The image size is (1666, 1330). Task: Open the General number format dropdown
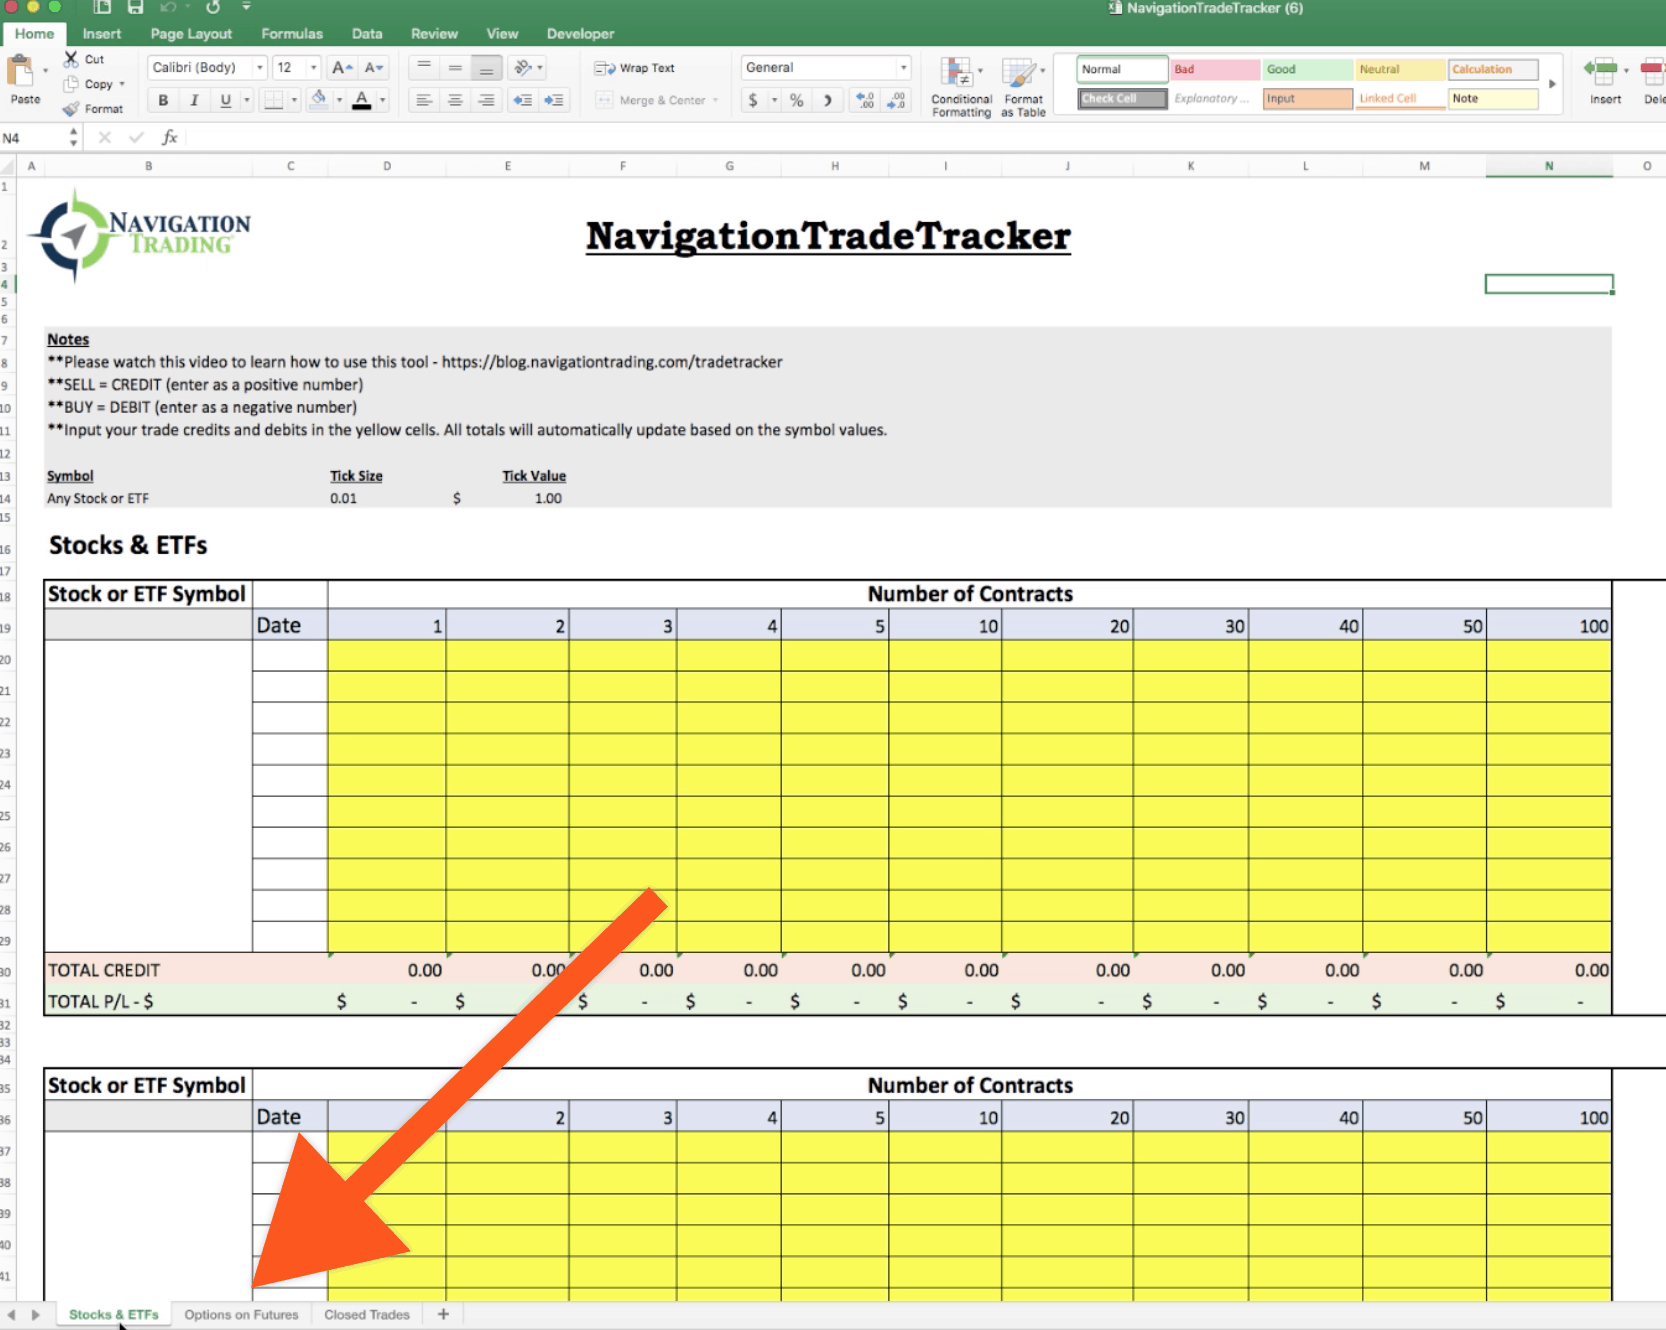pos(903,68)
